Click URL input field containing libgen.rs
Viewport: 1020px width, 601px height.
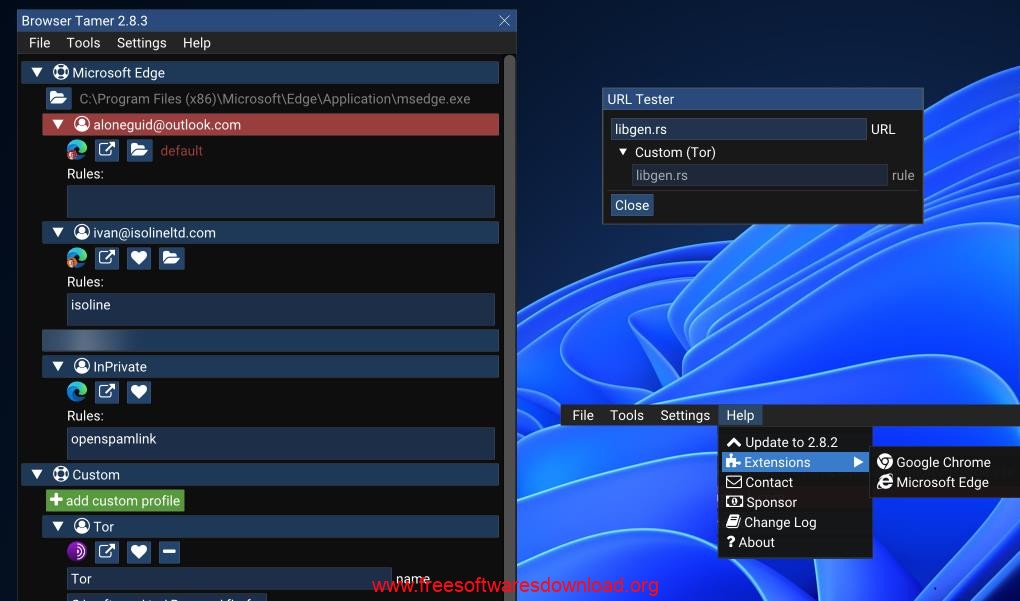[738, 129]
